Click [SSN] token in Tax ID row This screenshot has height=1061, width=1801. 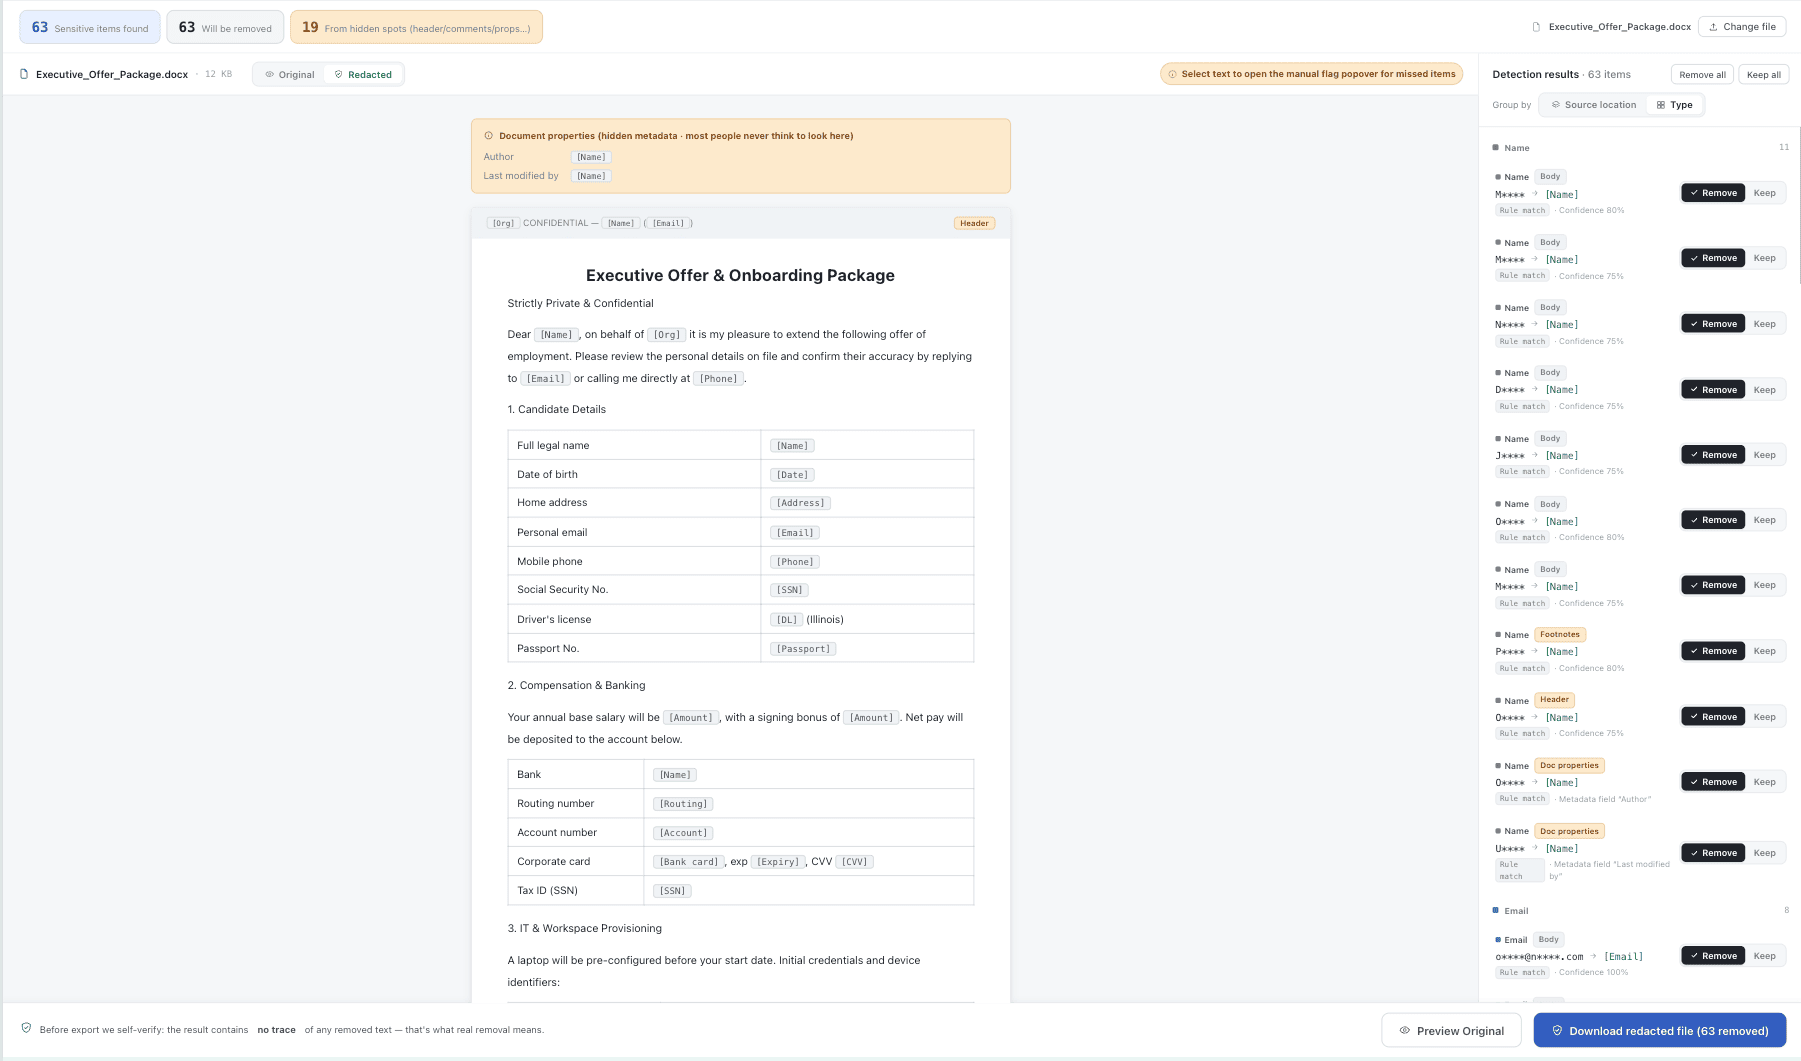click(672, 891)
